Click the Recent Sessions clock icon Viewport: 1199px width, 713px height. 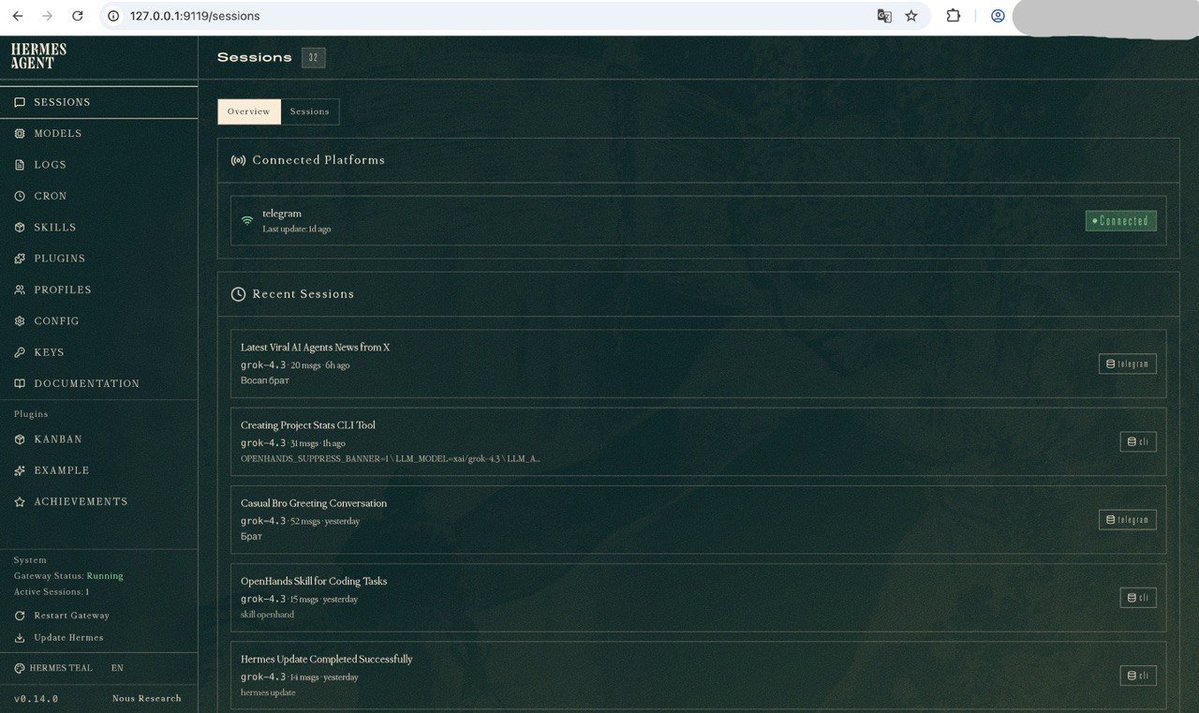[239, 295]
